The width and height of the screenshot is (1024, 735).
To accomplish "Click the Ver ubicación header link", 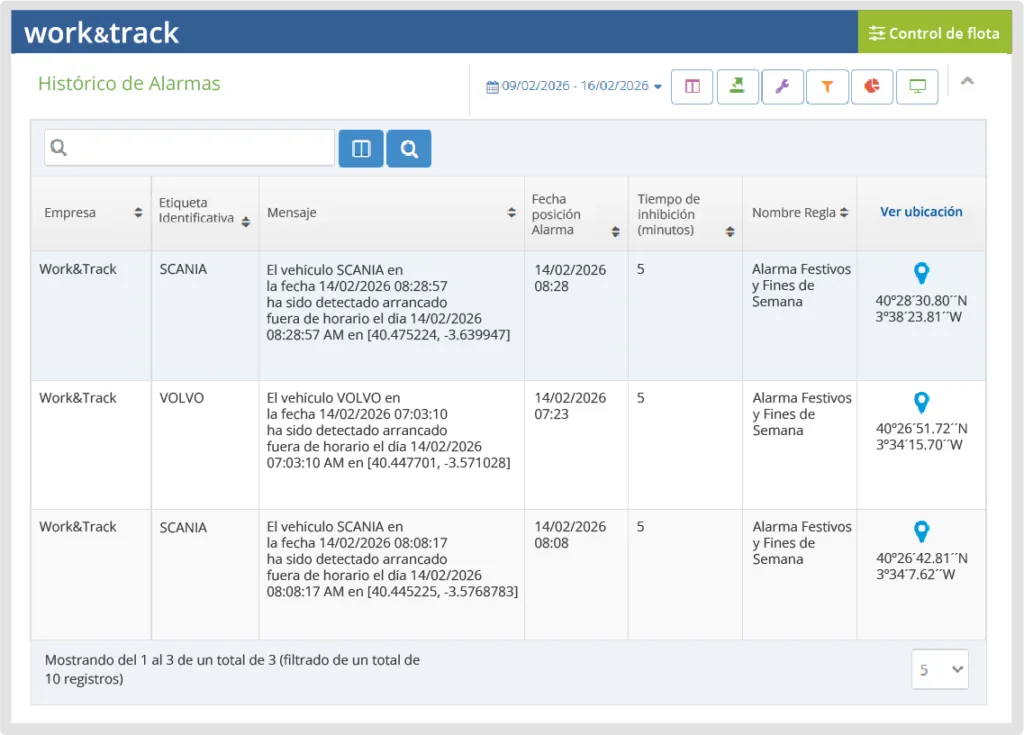I will pos(921,212).
